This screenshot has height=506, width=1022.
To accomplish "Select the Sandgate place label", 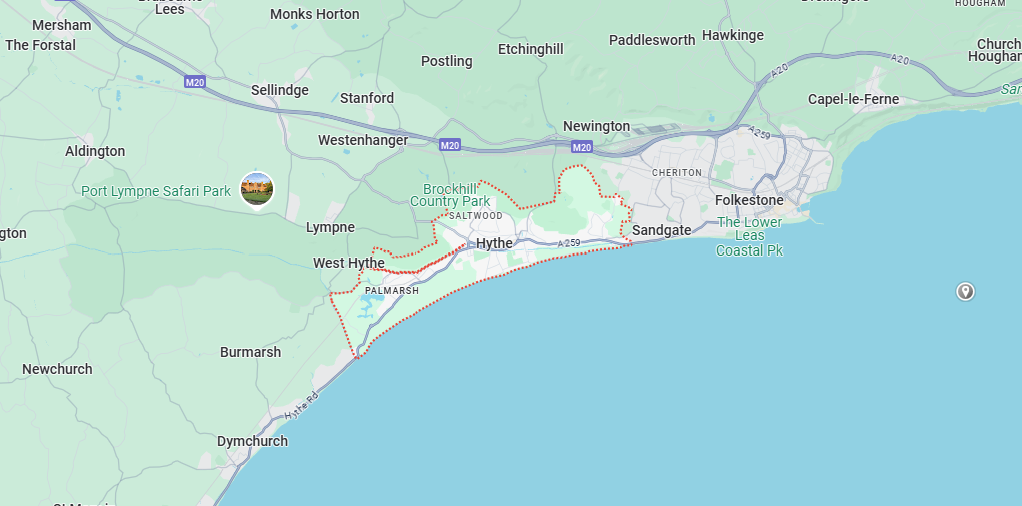I will (x=662, y=230).
